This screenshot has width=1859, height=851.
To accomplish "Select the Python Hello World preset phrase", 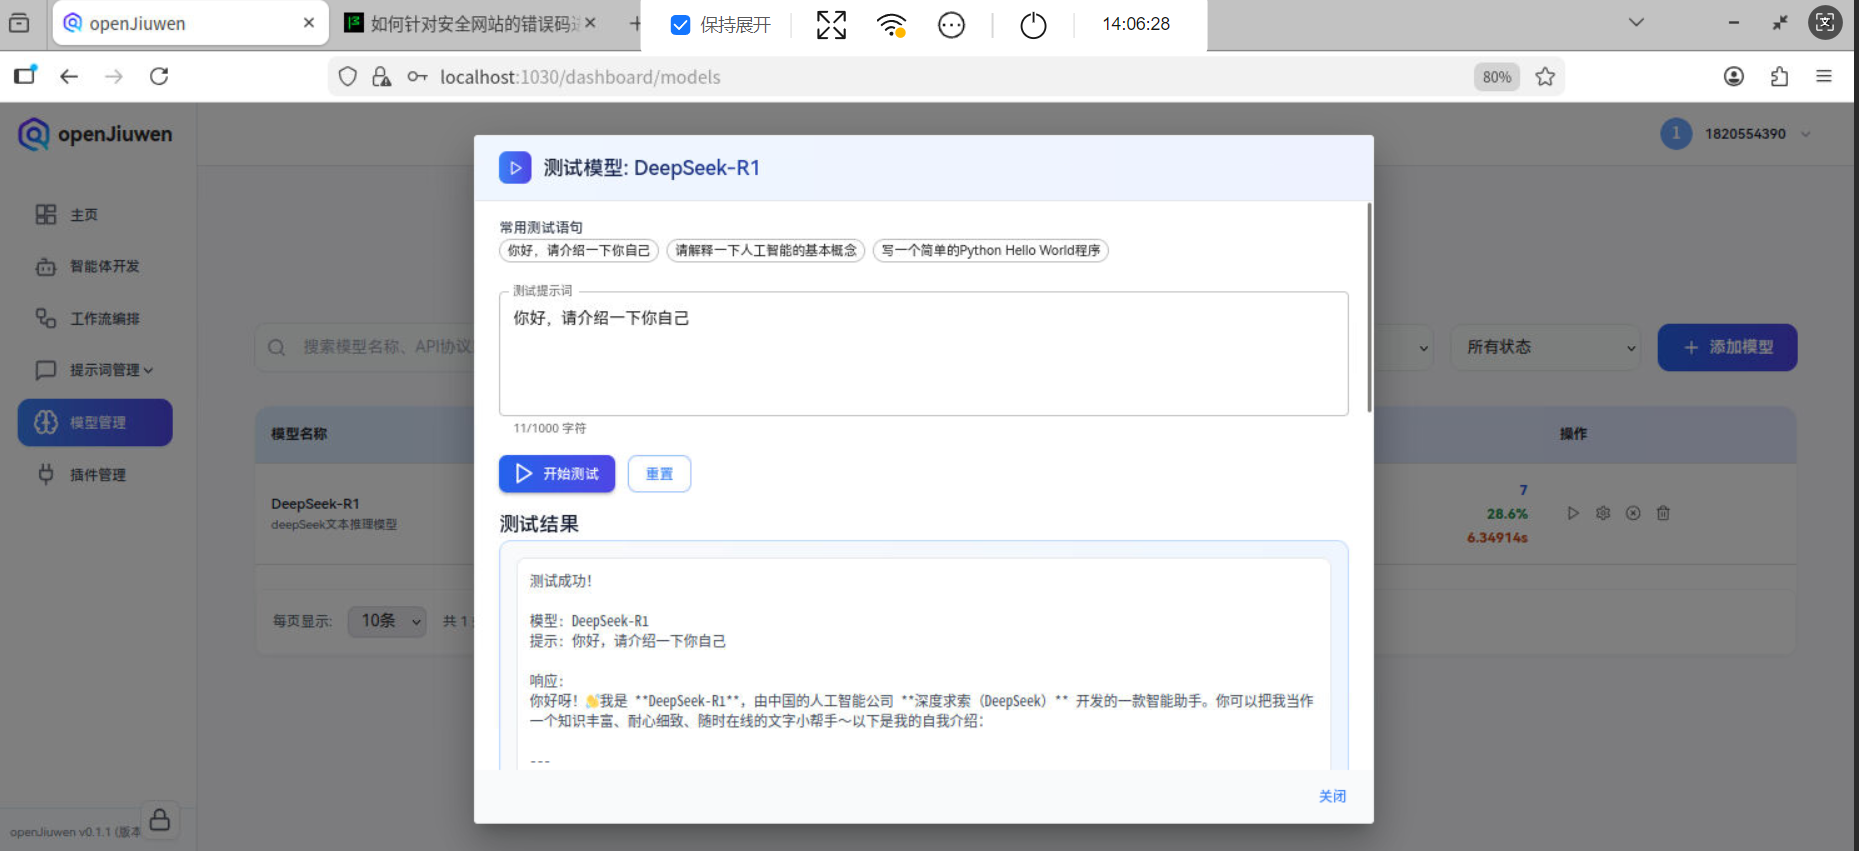I will pos(991,251).
